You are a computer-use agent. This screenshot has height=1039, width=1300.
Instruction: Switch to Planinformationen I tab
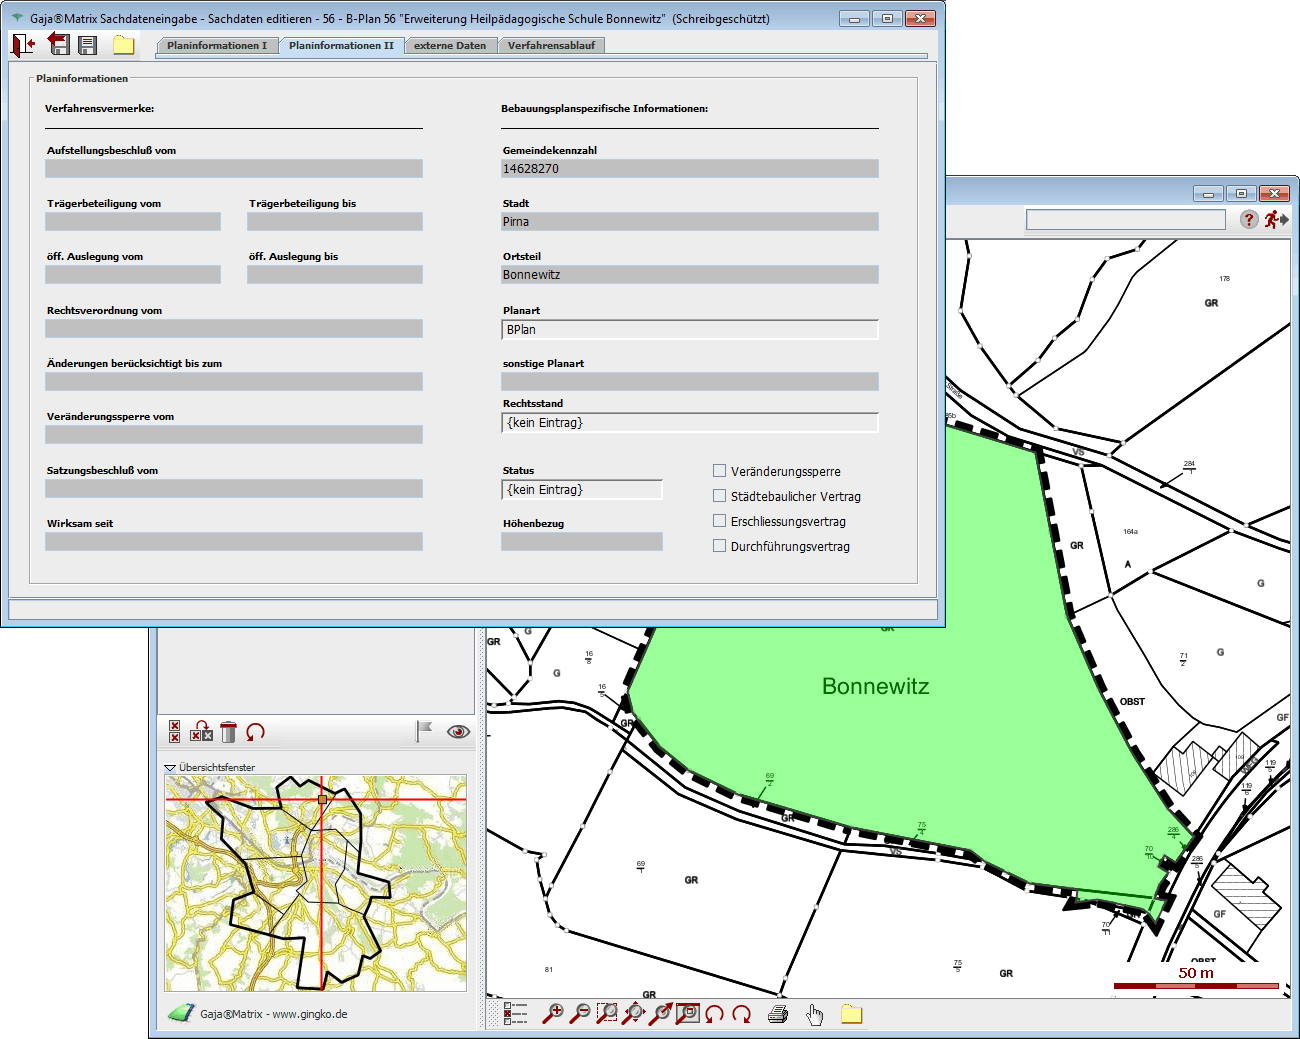pyautogui.click(x=217, y=45)
